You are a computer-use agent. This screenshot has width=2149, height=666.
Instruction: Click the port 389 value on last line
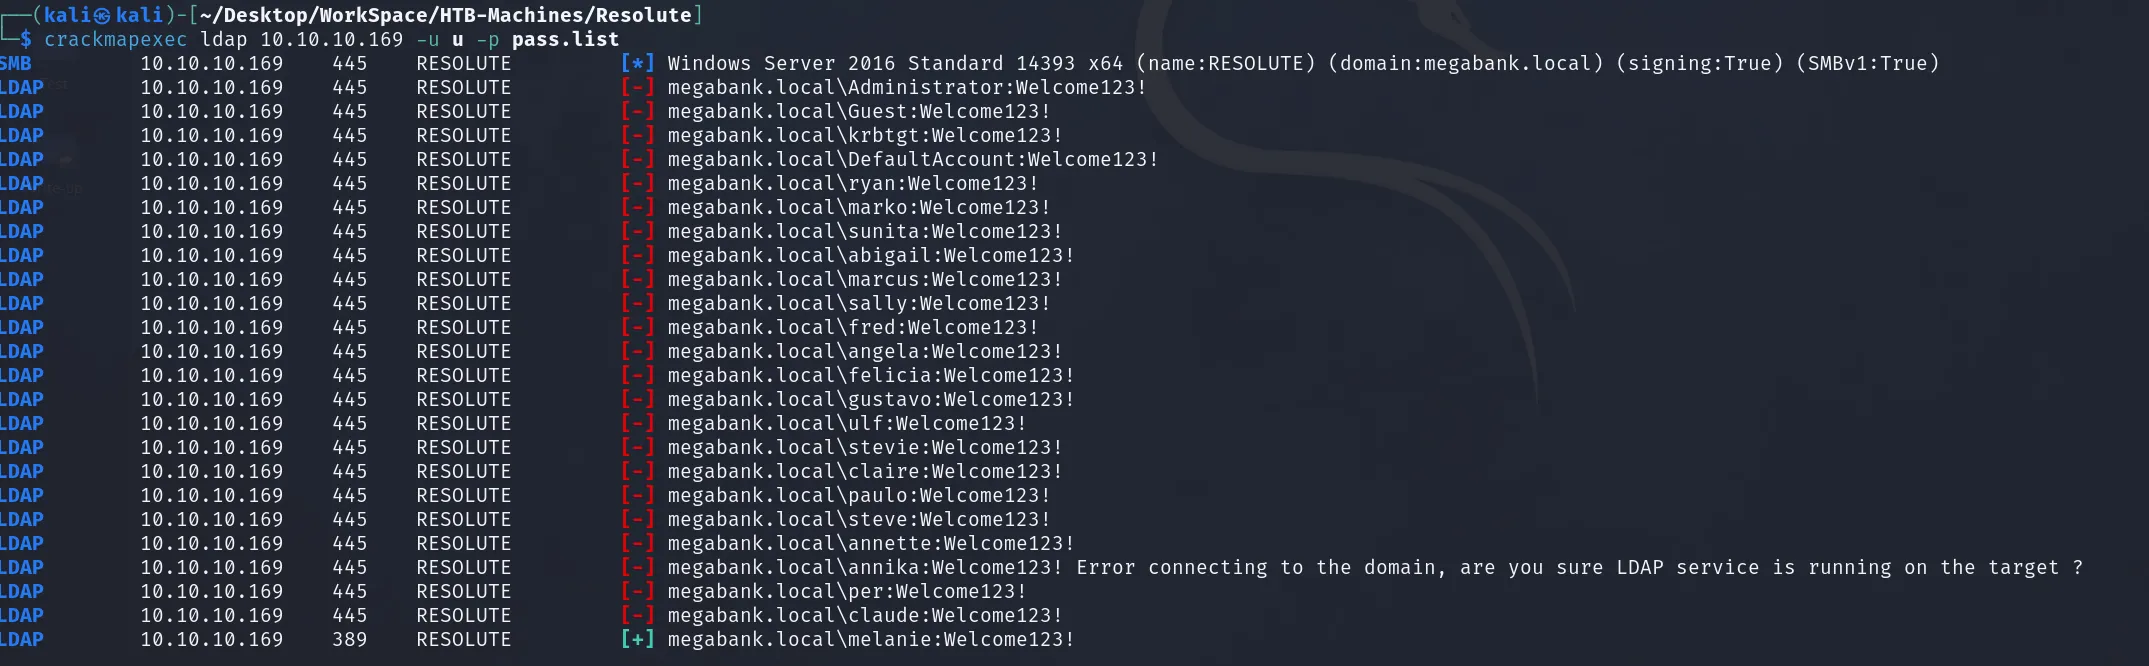(x=350, y=639)
